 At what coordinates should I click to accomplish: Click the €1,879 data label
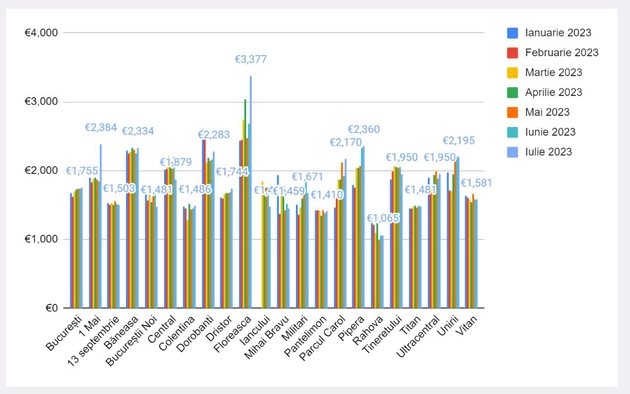[x=176, y=162]
